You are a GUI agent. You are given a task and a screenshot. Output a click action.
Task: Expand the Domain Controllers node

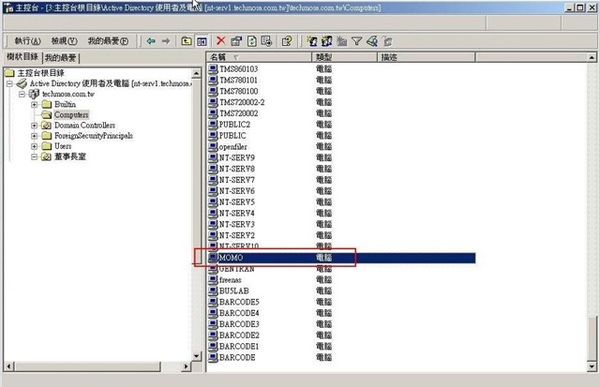point(34,125)
